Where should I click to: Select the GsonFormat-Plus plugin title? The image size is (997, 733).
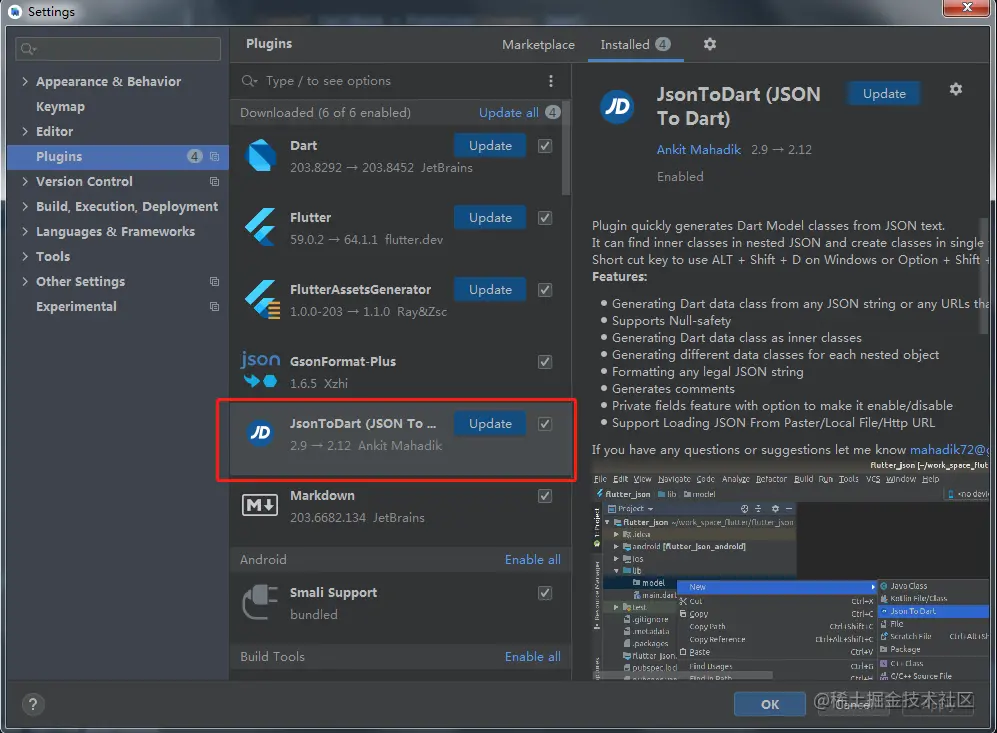[343, 361]
